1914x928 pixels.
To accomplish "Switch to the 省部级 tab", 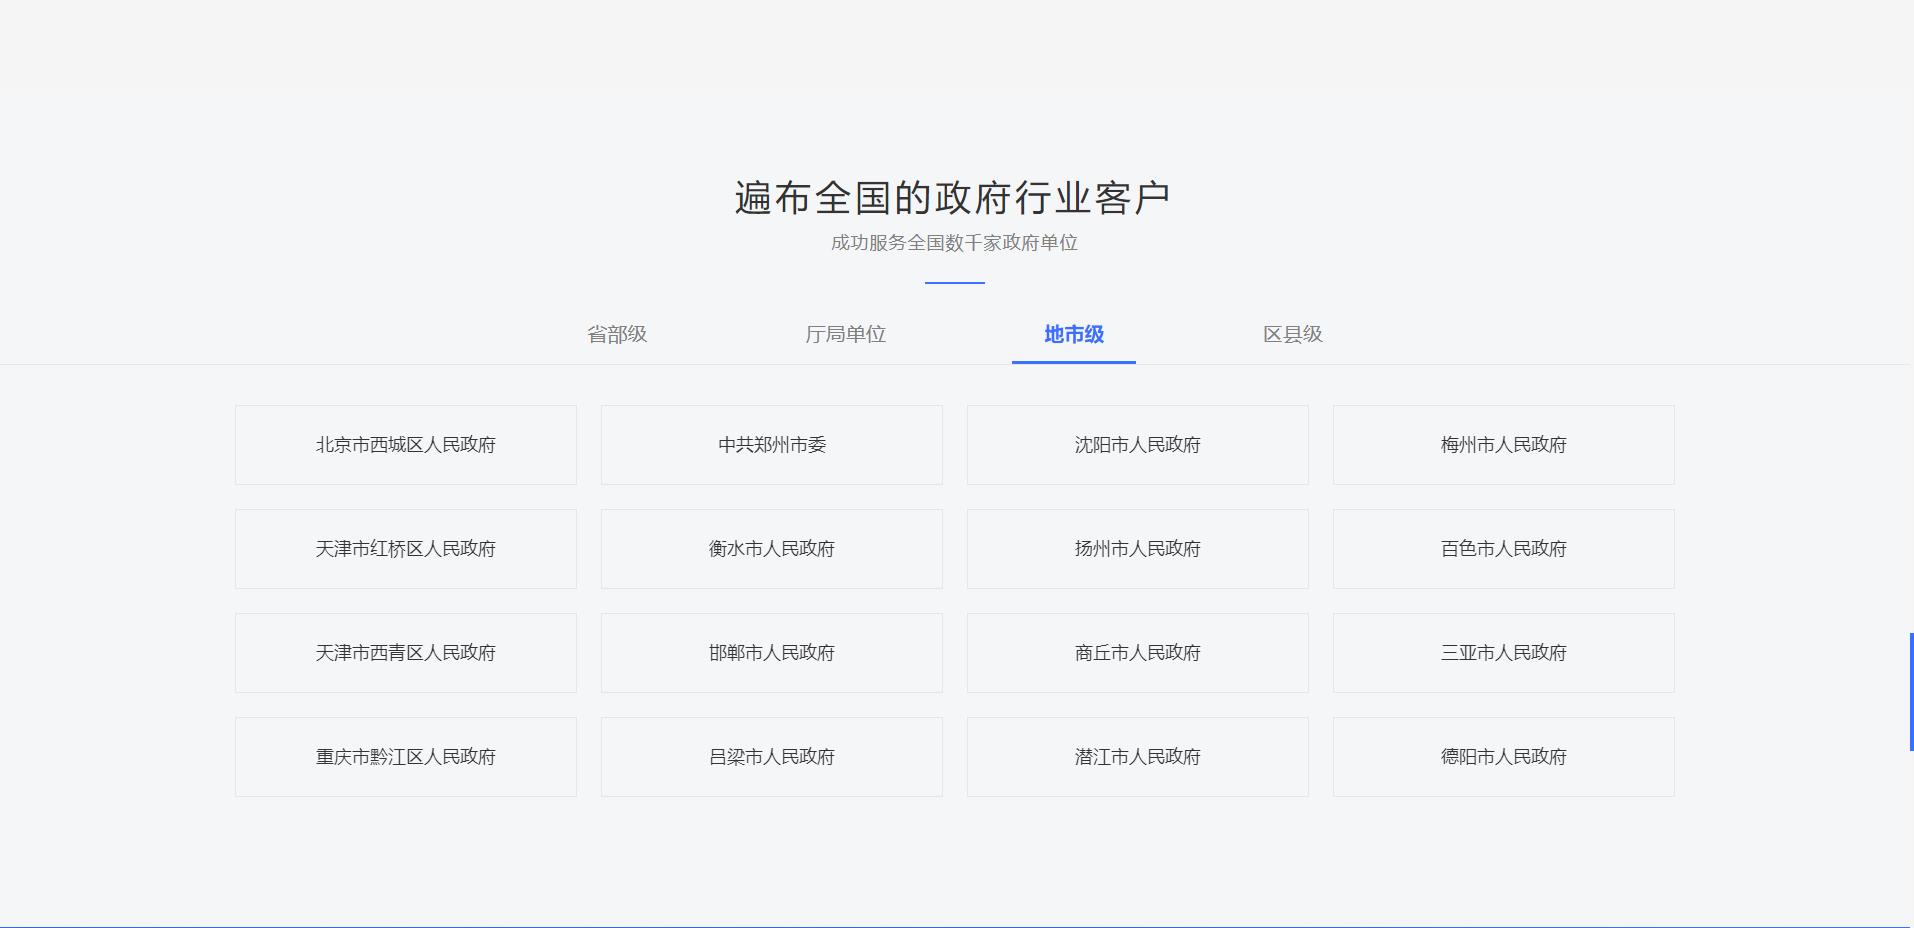I will coord(617,334).
